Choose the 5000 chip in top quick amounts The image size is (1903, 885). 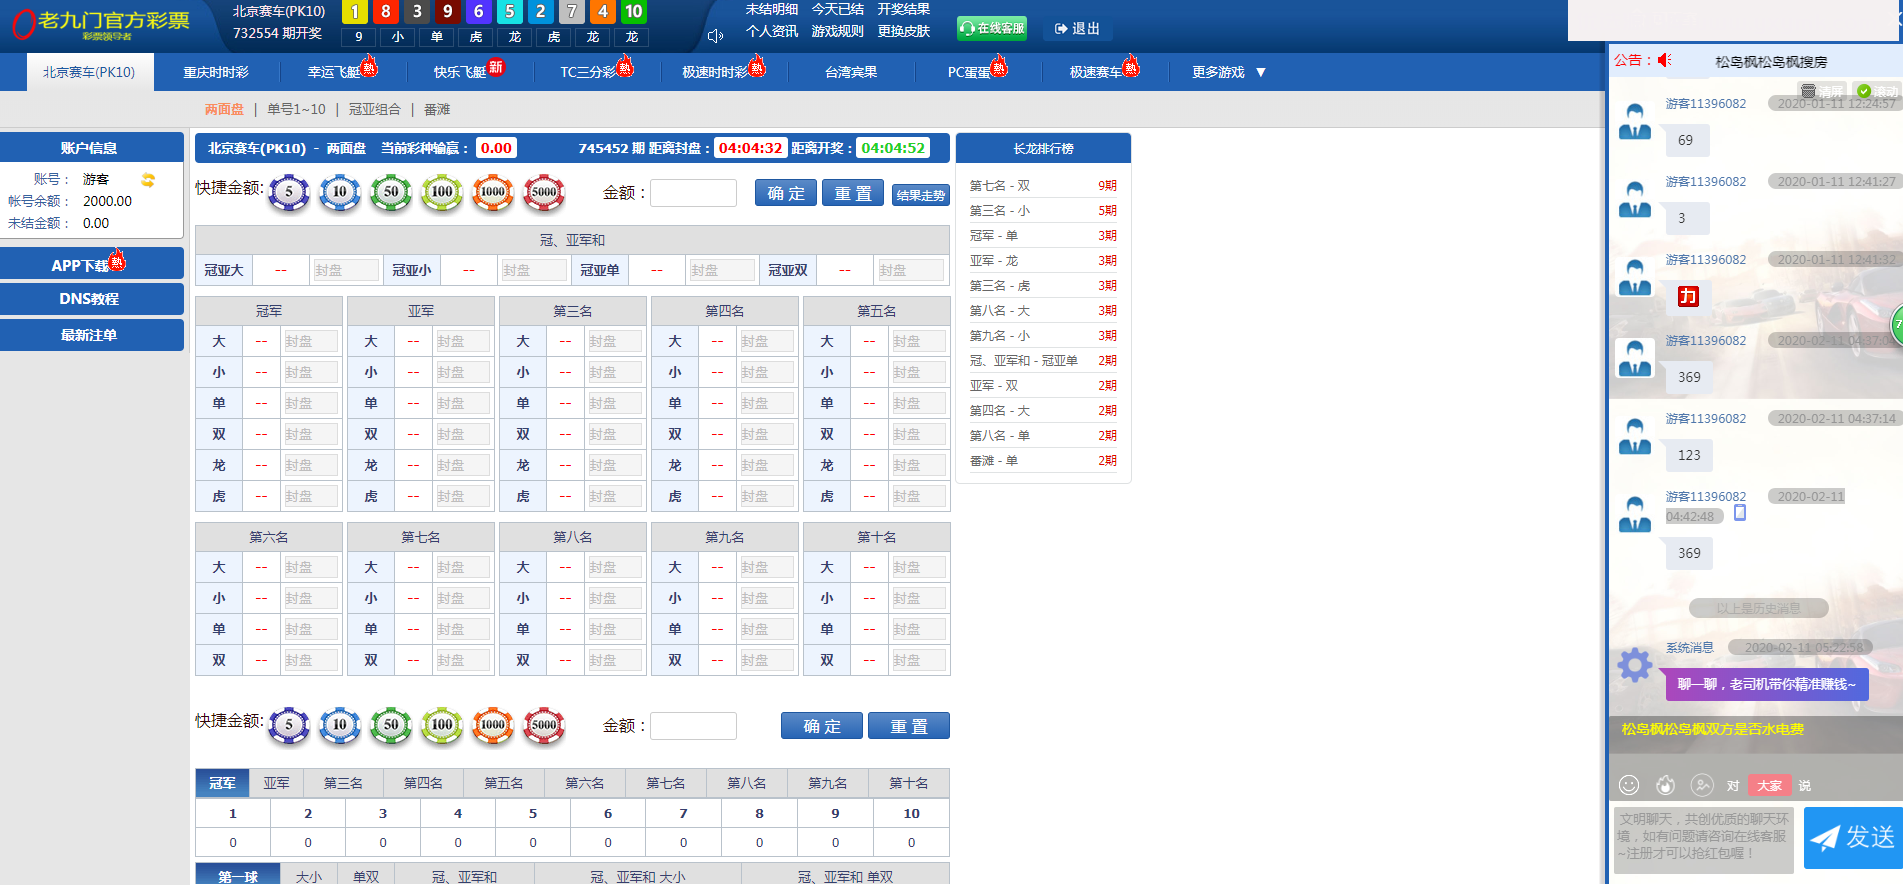pos(544,192)
